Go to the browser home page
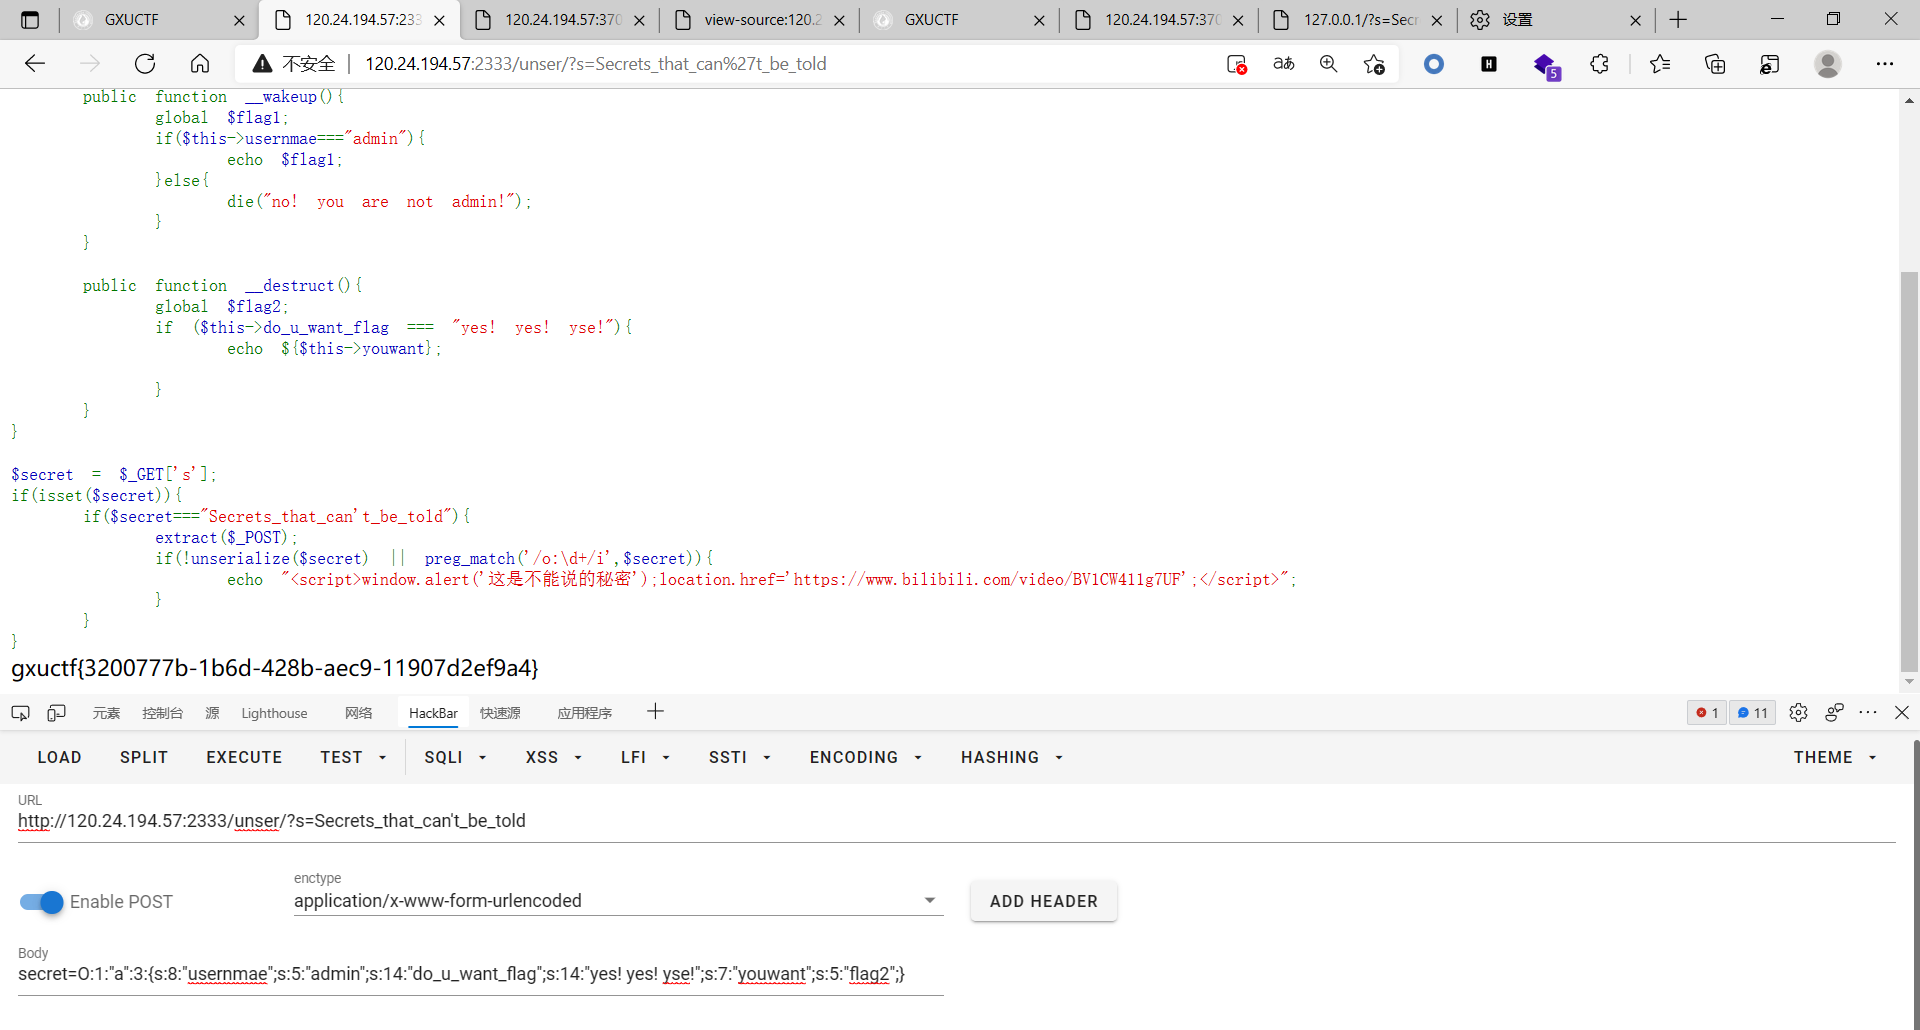 click(200, 64)
